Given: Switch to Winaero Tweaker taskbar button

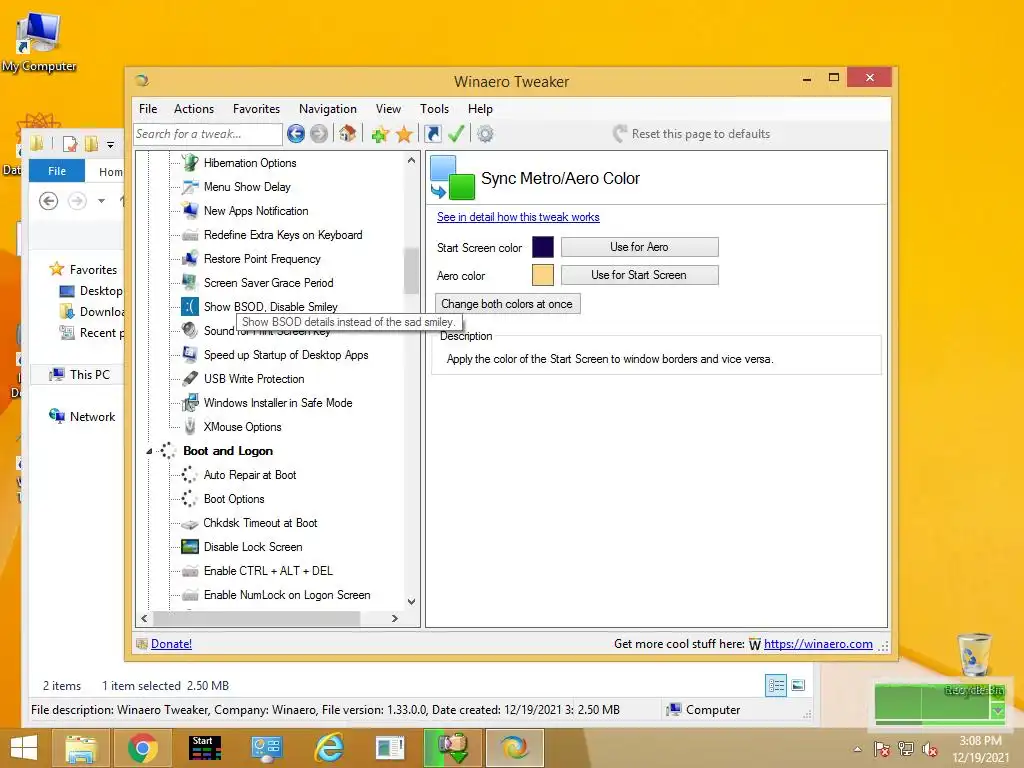Looking at the screenshot, I should 515,748.
